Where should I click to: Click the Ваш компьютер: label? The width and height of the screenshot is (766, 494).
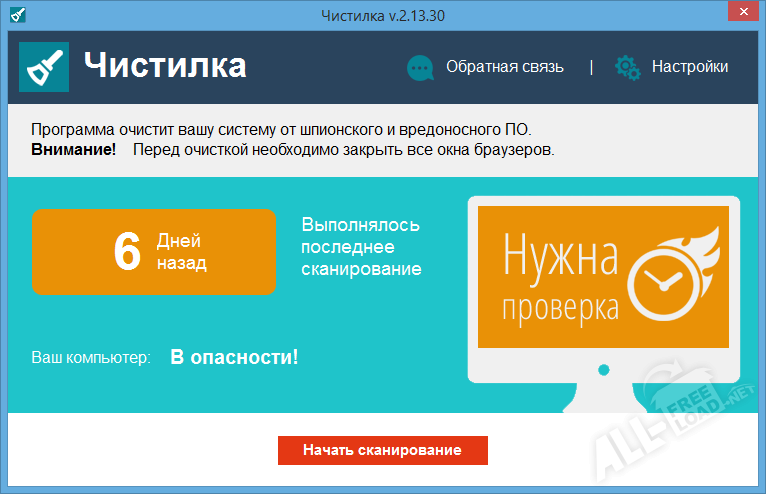91,357
